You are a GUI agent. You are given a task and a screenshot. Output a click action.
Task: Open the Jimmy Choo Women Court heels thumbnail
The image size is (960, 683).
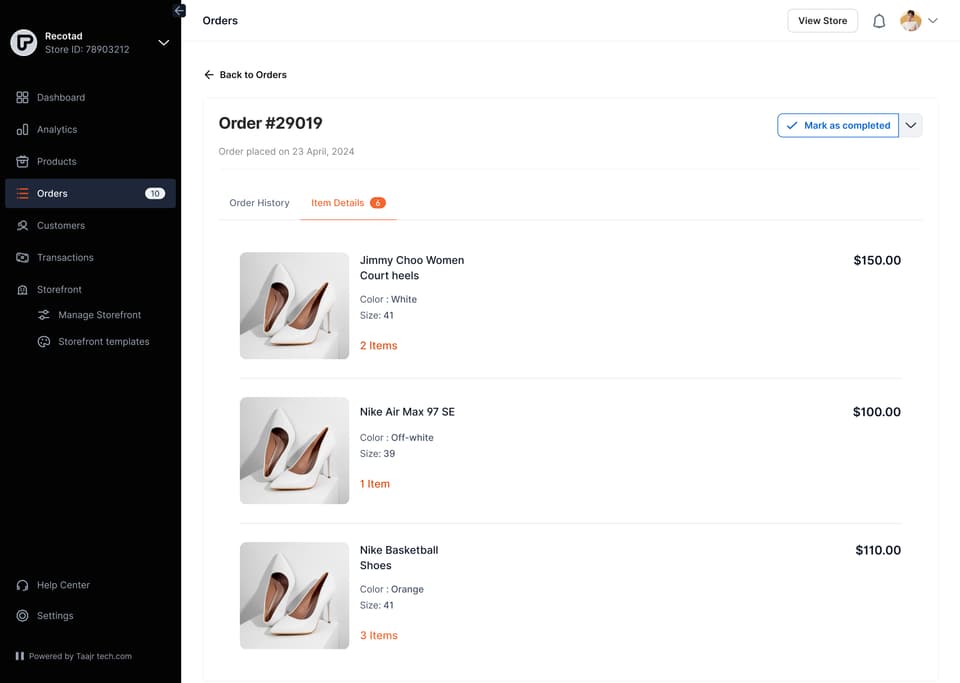coord(294,305)
